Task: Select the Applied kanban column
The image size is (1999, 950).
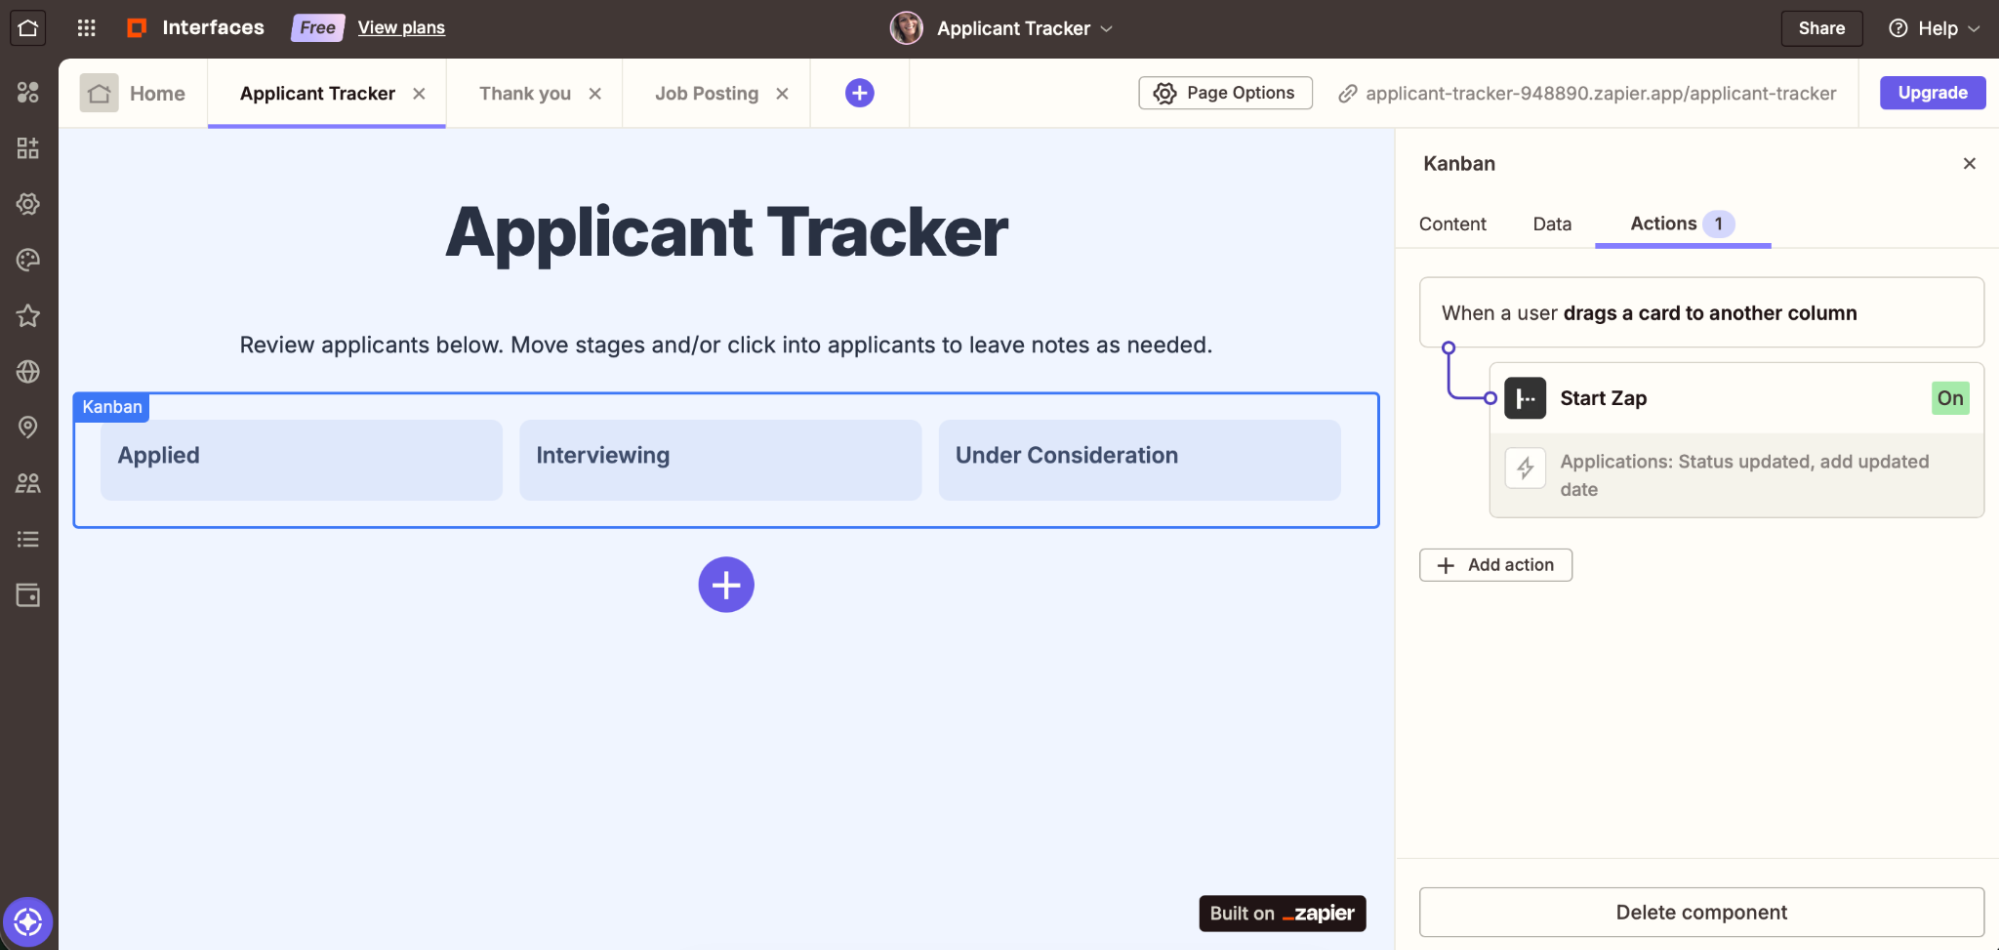Action: pos(301,460)
